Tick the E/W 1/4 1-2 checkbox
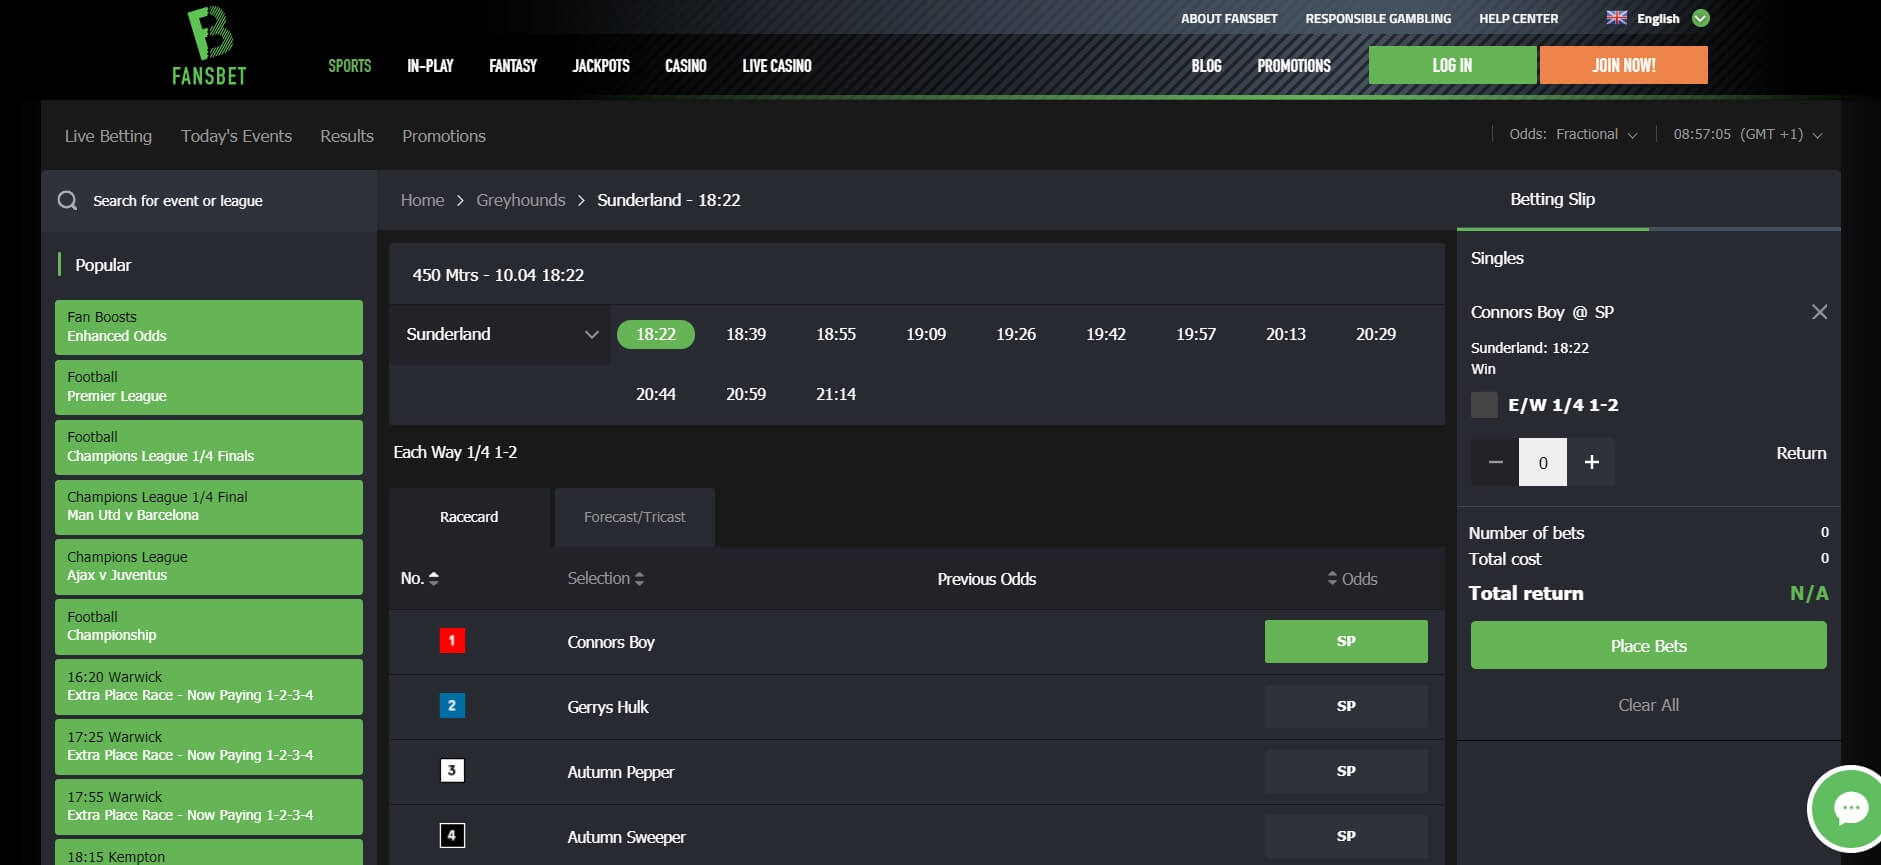 (x=1484, y=405)
